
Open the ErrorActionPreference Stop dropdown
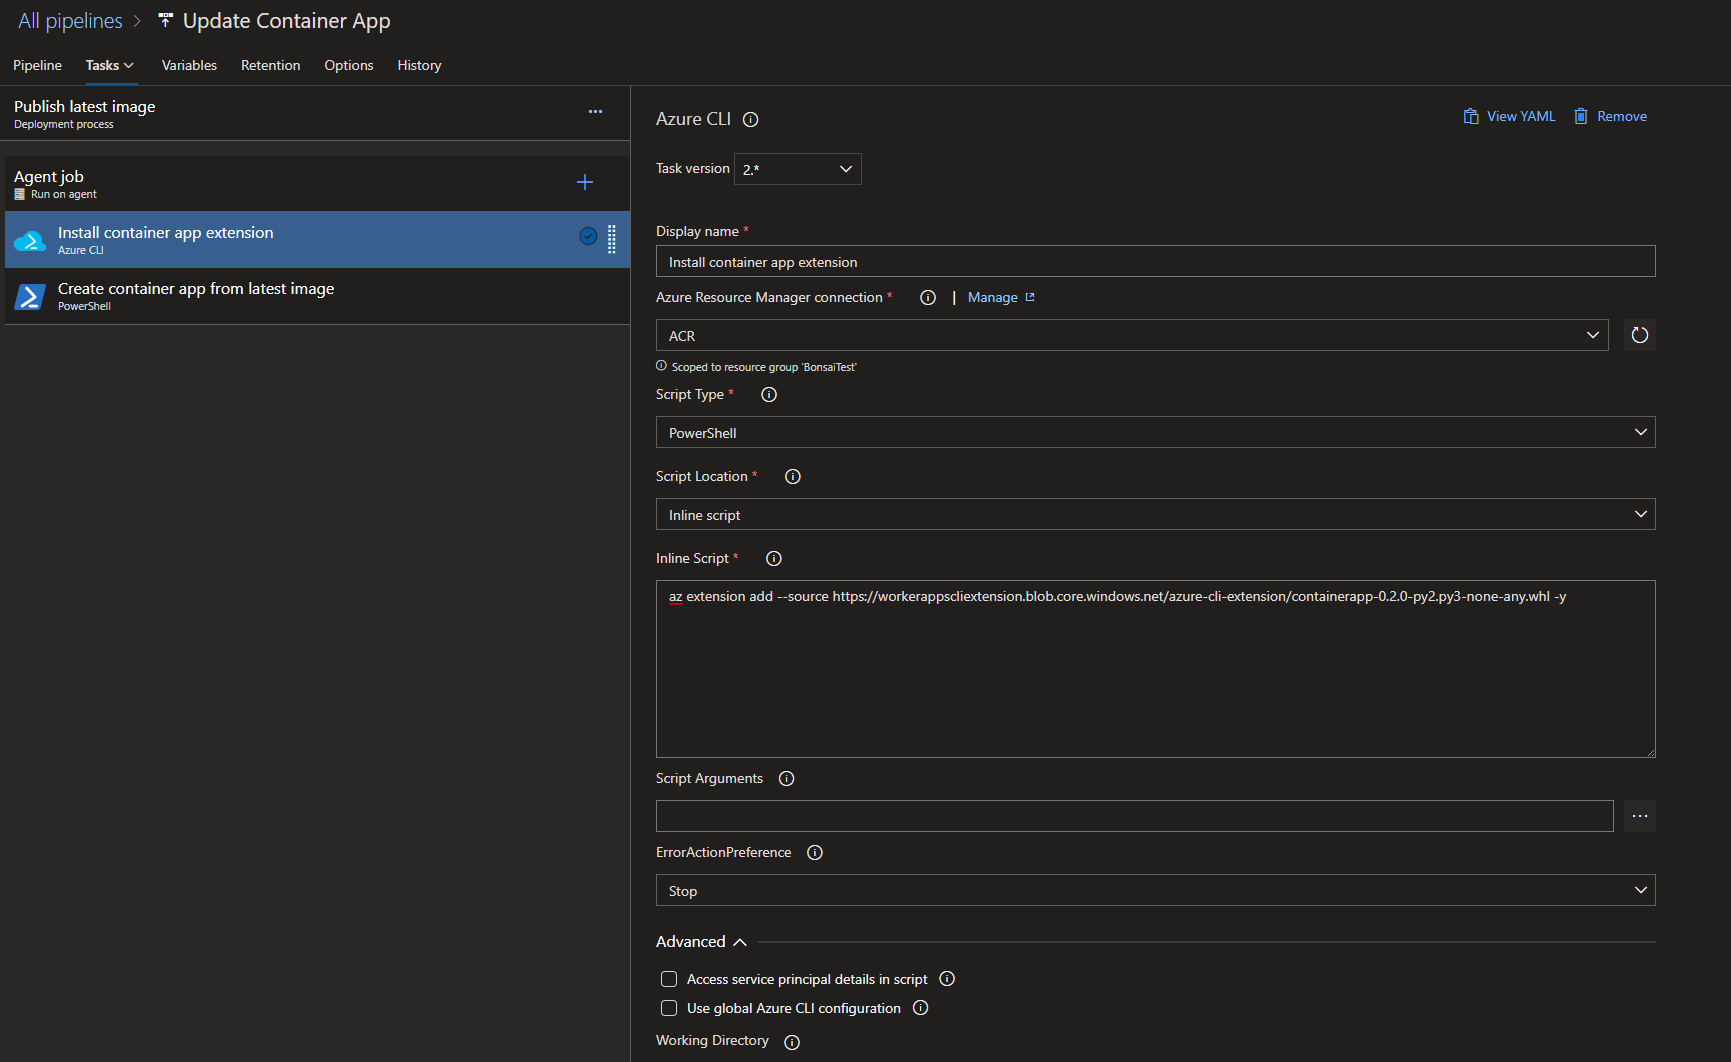pos(1156,890)
